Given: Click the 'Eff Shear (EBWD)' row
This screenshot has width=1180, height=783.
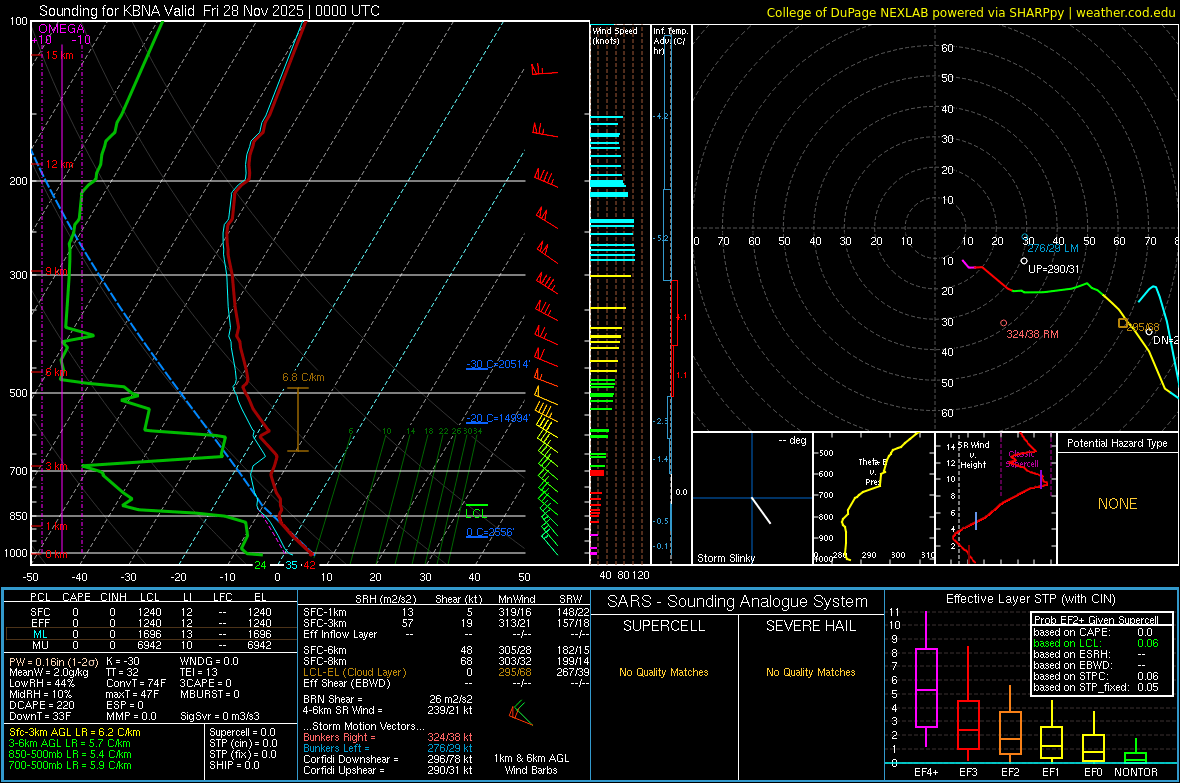Looking at the screenshot, I should 446,684.
